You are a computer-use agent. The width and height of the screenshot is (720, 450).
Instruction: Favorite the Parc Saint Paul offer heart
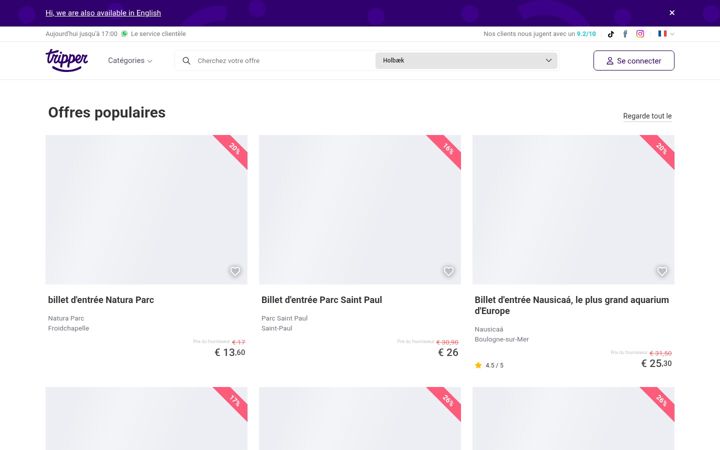coord(449,271)
